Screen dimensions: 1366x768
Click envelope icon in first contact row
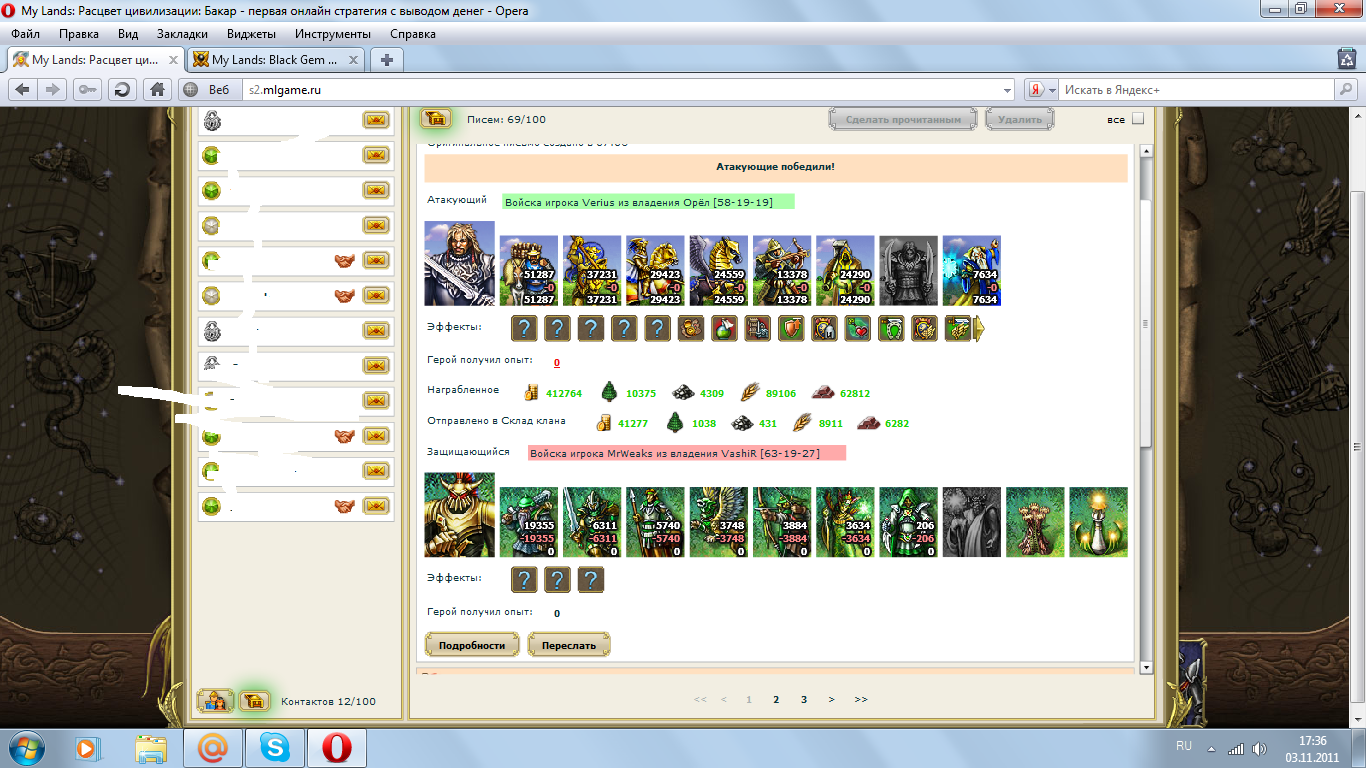click(x=375, y=121)
